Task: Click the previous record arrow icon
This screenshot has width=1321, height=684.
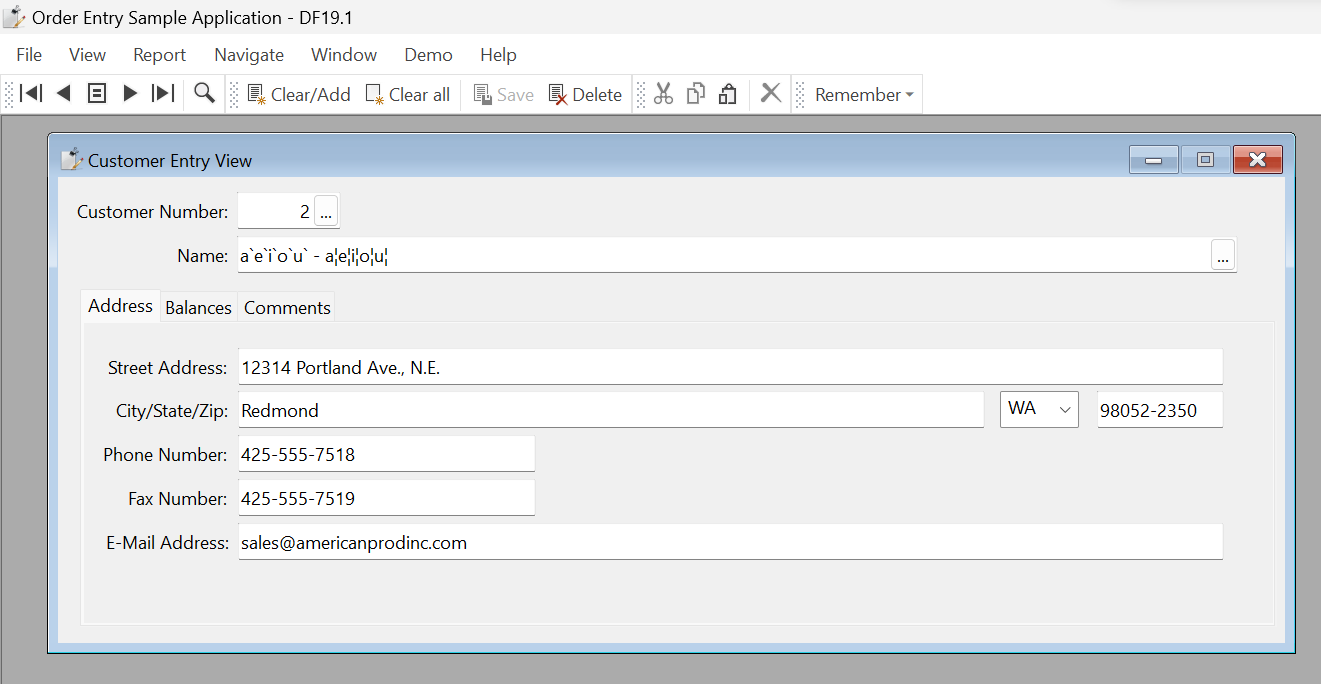Action: [x=64, y=94]
